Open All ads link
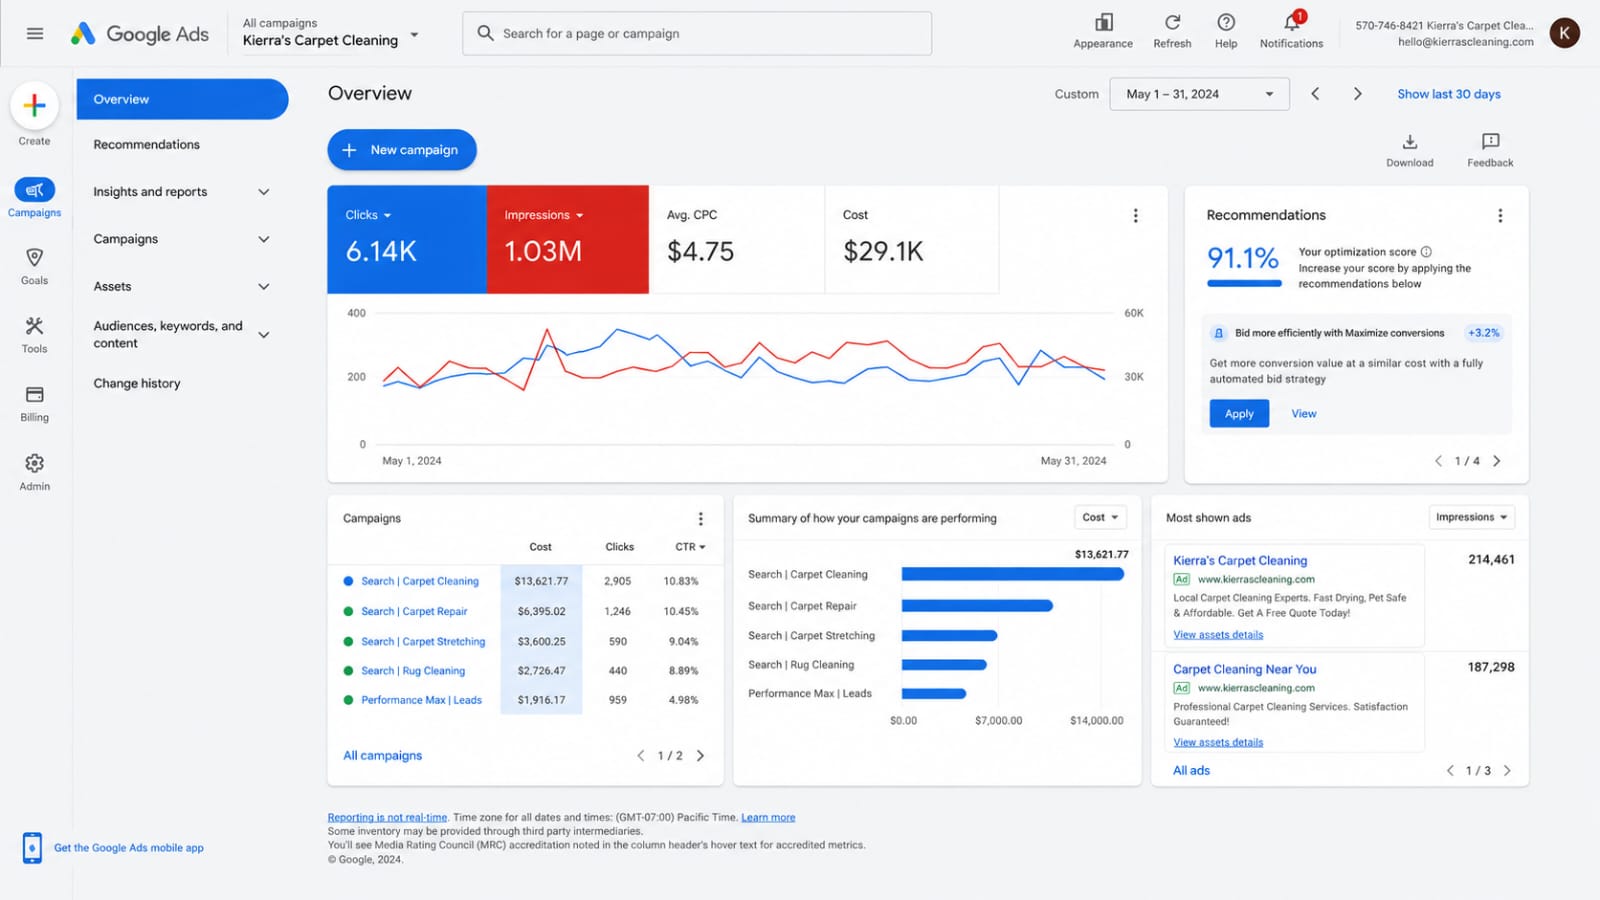Screen dimensions: 1600x900 coord(1191,771)
